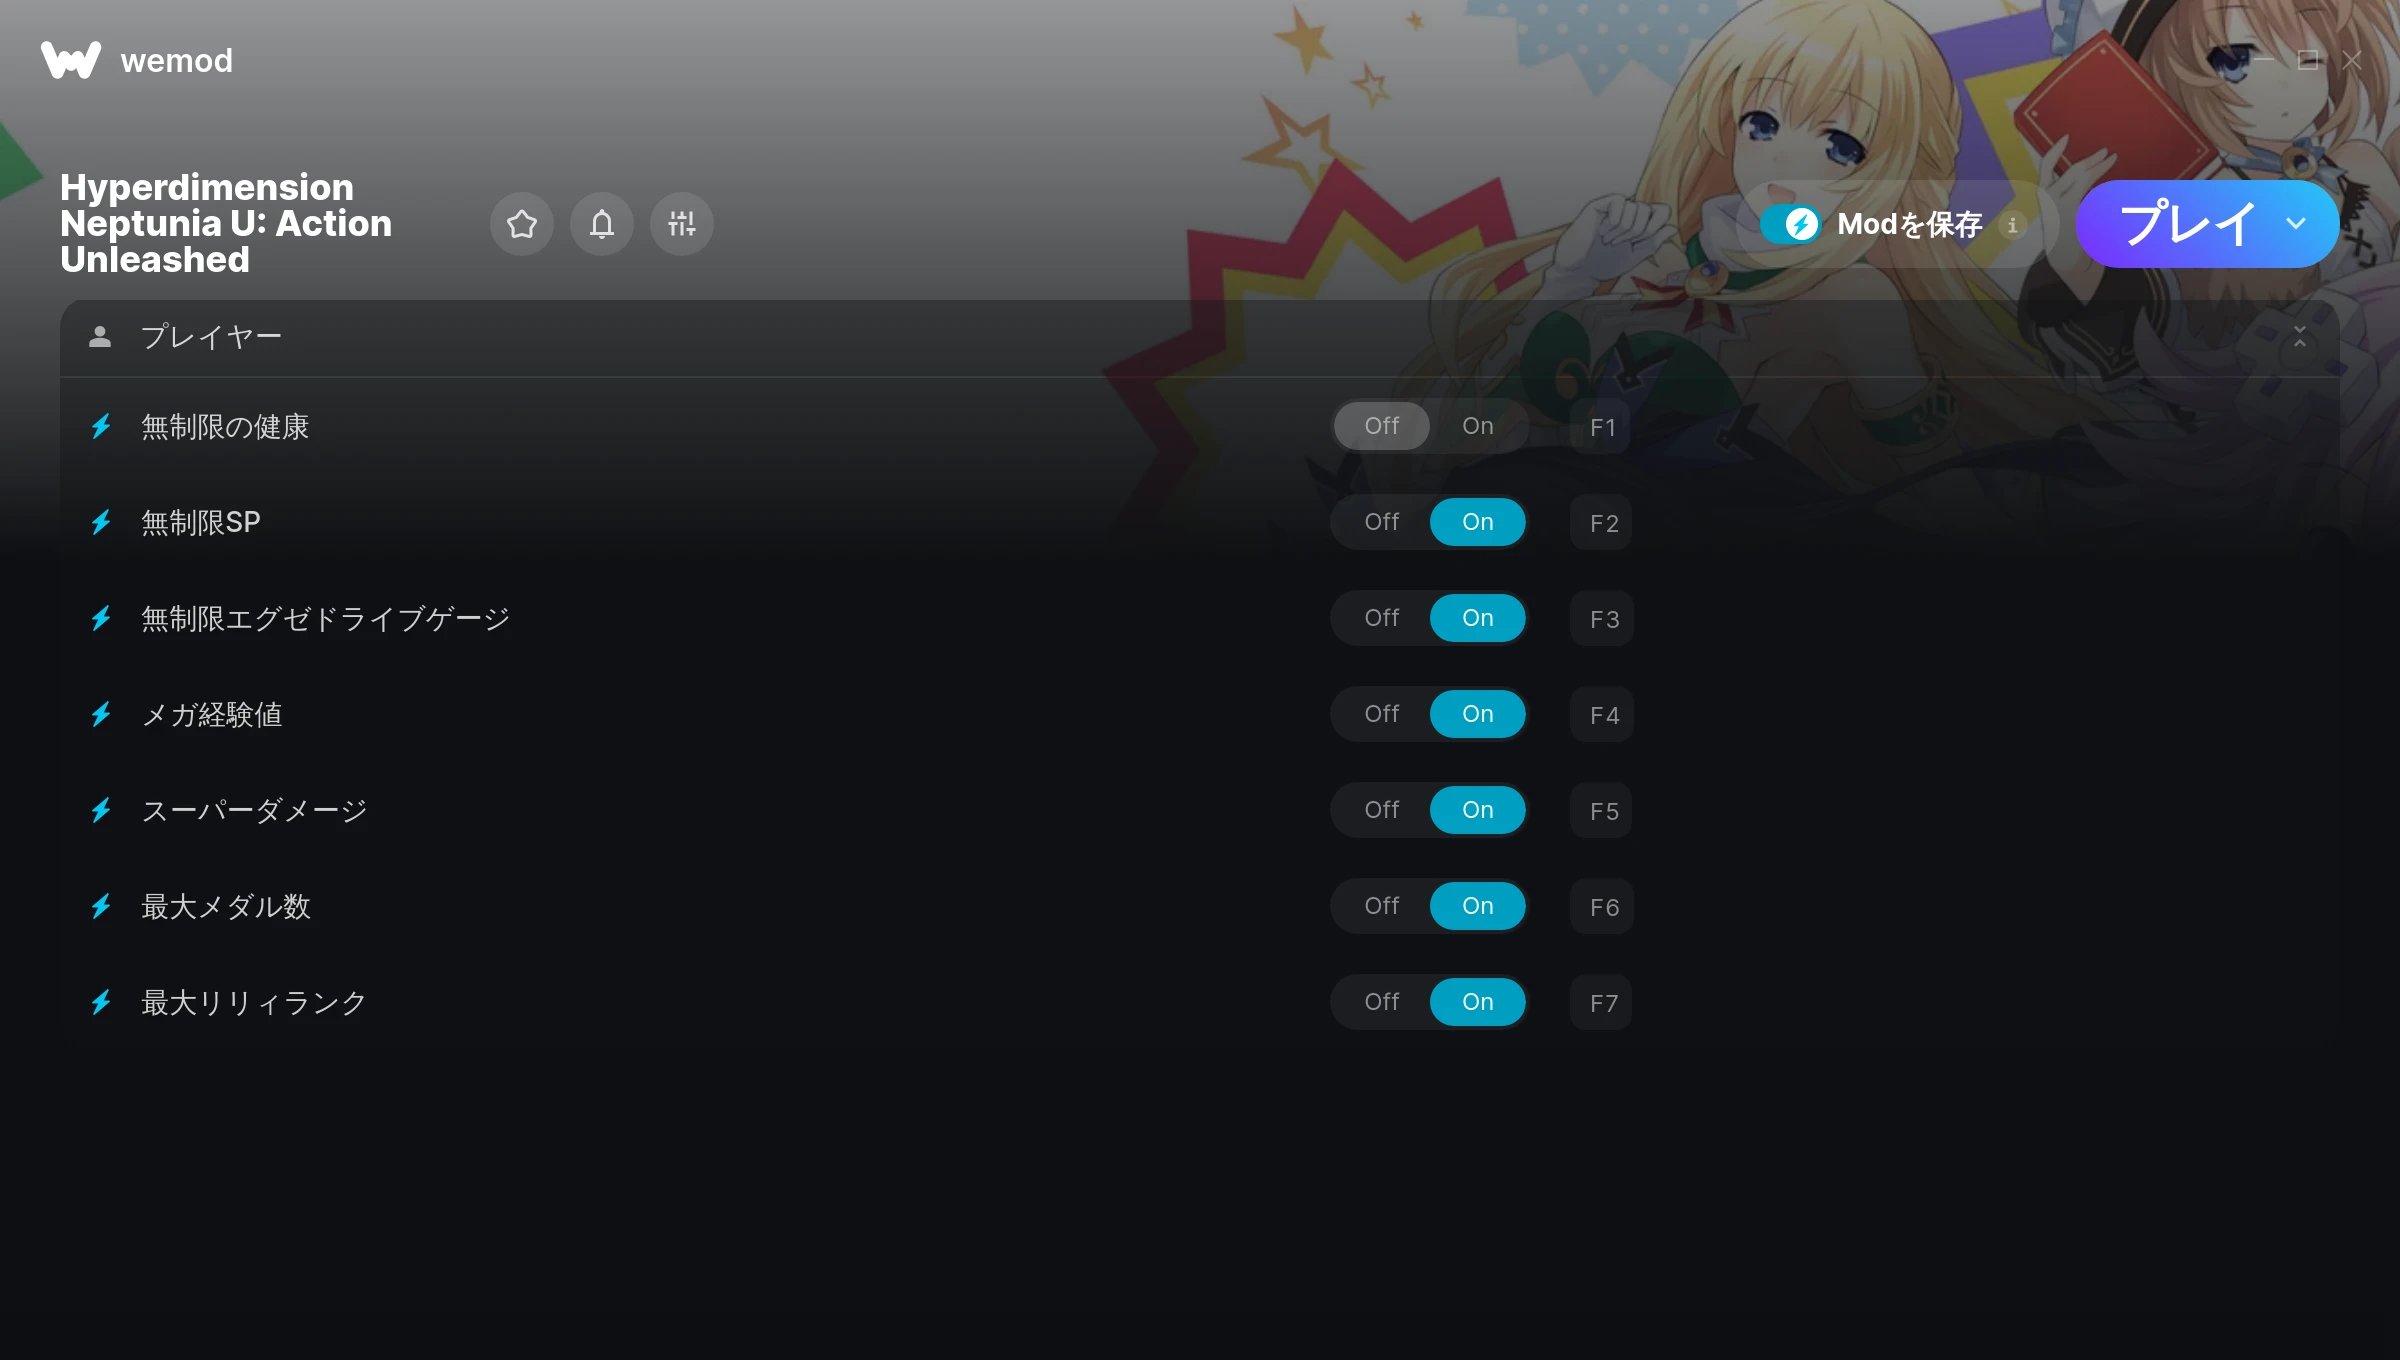The width and height of the screenshot is (2400, 1360).
Task: Click the info icon beside Modを保存
Action: (2013, 225)
